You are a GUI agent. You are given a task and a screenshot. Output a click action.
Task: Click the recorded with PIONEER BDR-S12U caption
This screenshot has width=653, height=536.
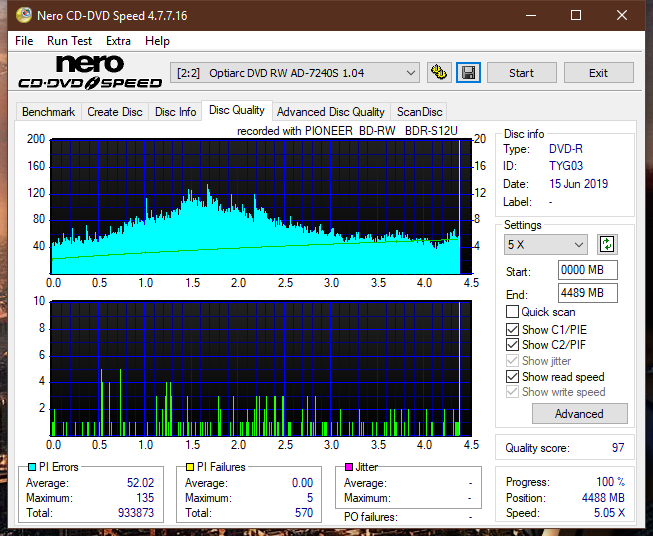tap(347, 131)
